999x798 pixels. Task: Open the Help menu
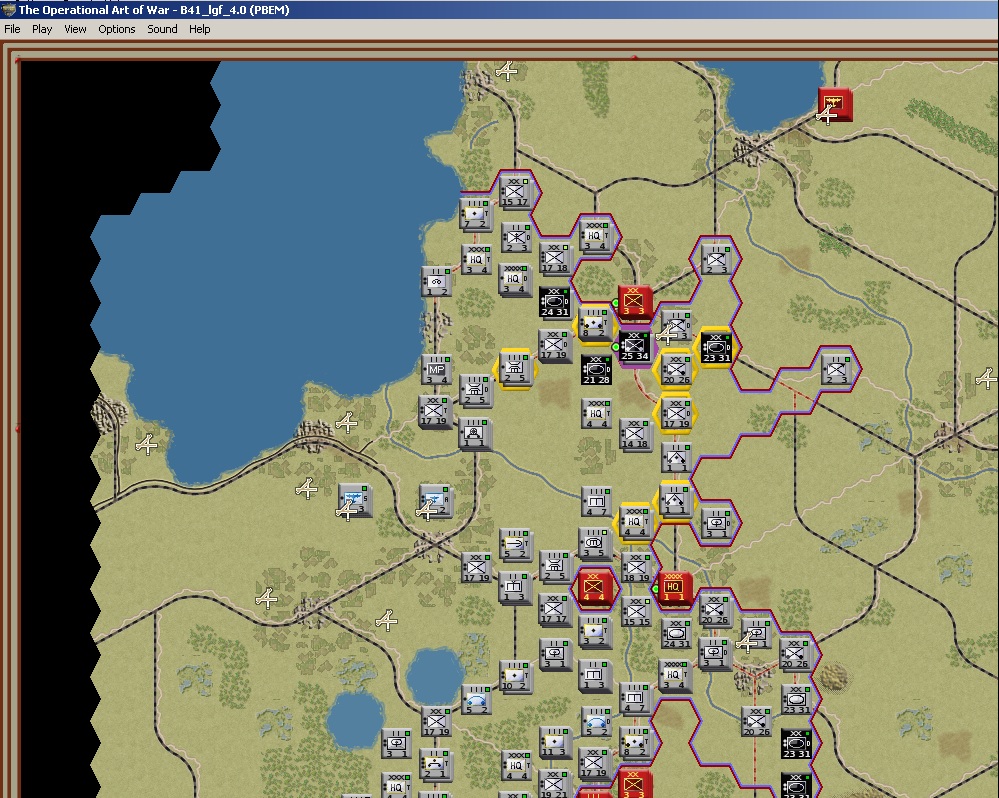point(199,29)
